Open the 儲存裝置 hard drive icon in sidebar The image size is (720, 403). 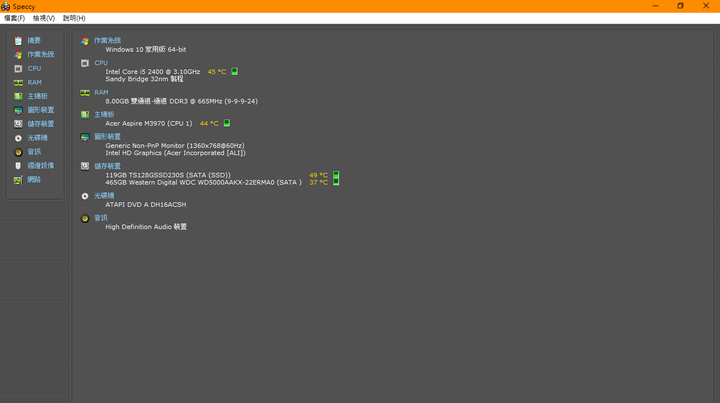(x=18, y=124)
